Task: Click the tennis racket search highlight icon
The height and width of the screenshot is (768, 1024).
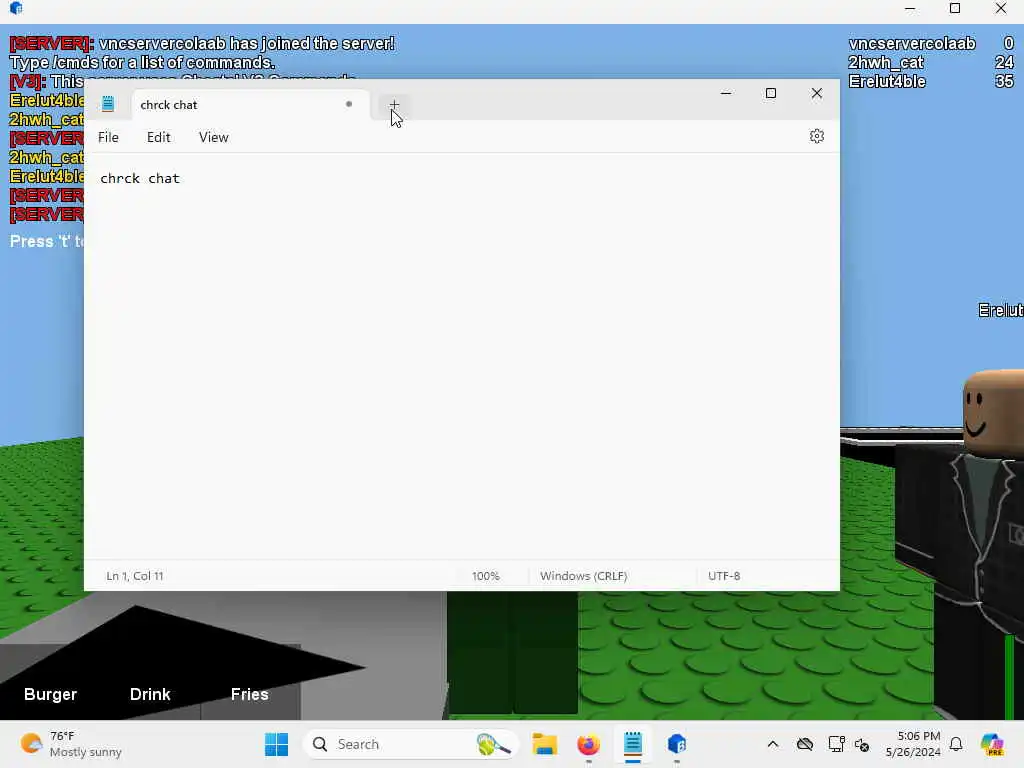Action: (493, 744)
